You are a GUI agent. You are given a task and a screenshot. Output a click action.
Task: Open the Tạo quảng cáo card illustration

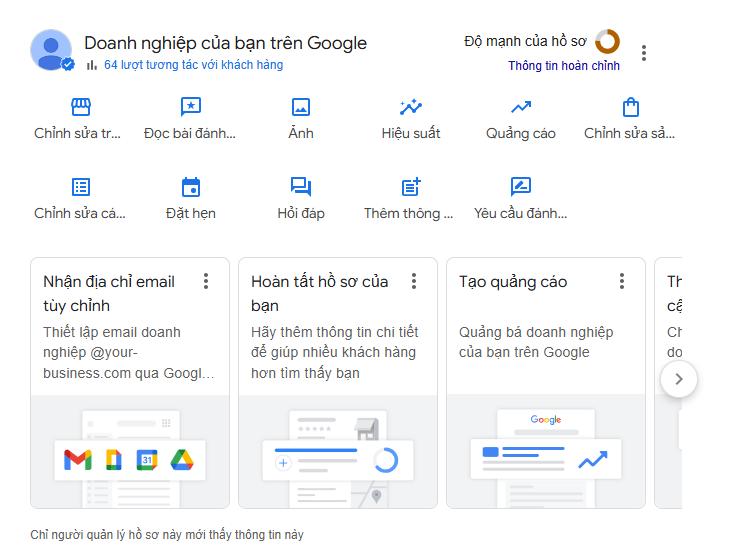tap(545, 452)
